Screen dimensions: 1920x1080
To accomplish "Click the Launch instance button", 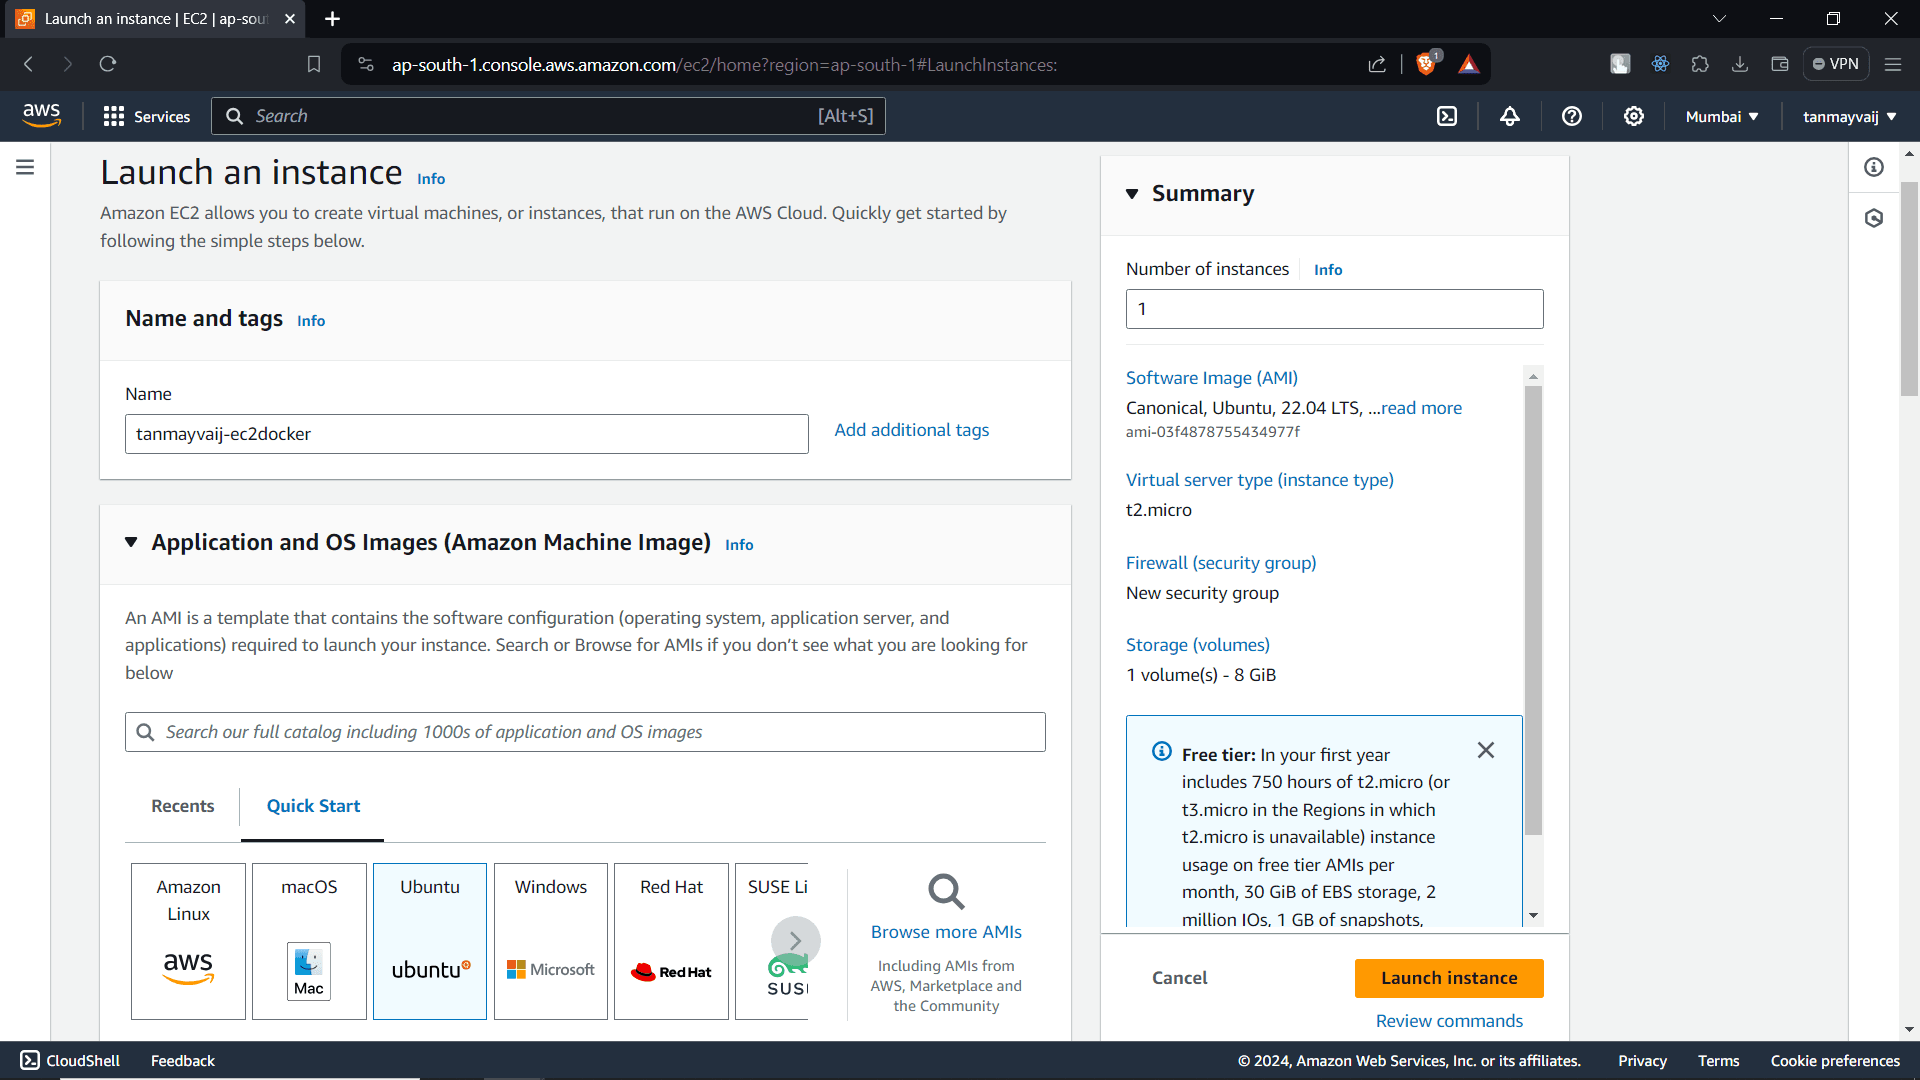I will [1449, 978].
